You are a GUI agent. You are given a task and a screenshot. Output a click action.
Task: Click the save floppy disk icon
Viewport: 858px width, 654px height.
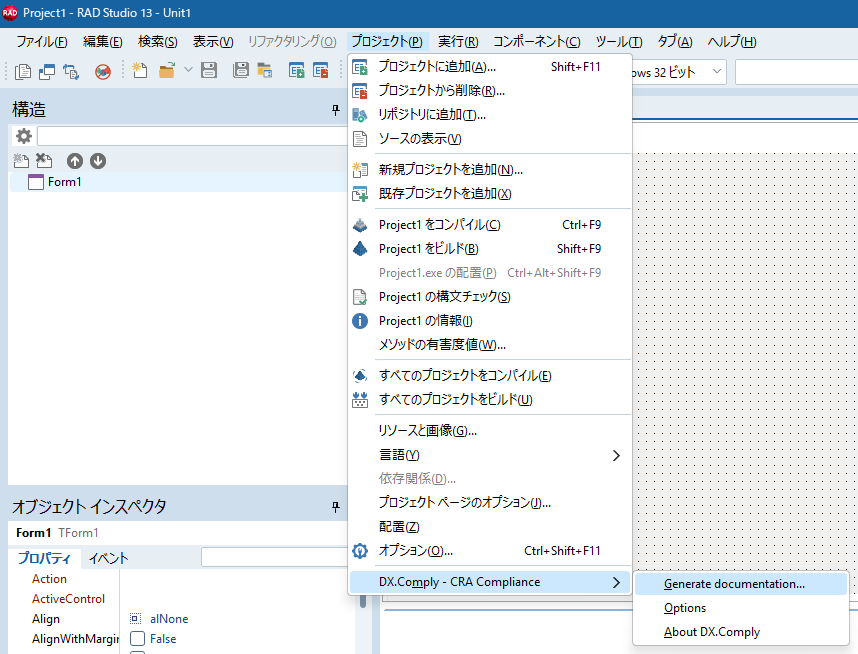209,71
